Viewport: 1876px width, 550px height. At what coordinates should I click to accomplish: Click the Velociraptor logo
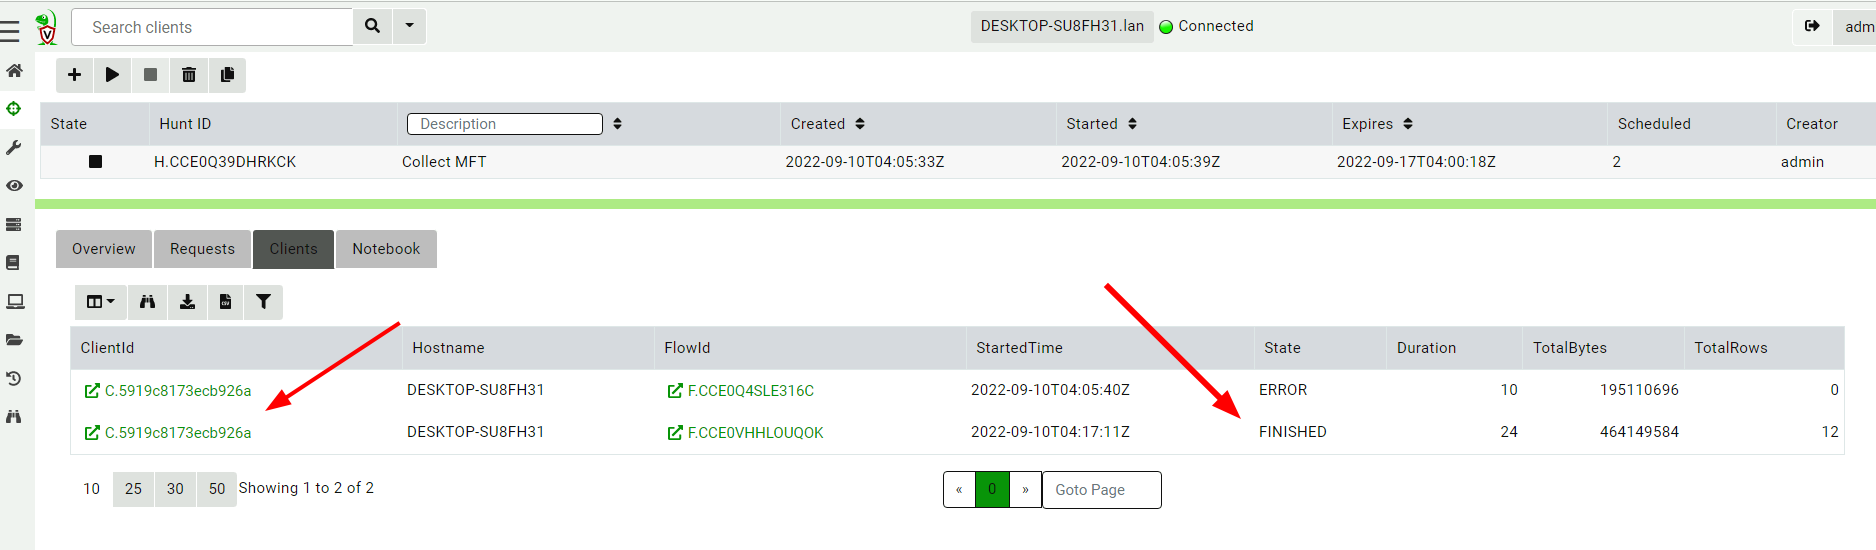click(46, 28)
